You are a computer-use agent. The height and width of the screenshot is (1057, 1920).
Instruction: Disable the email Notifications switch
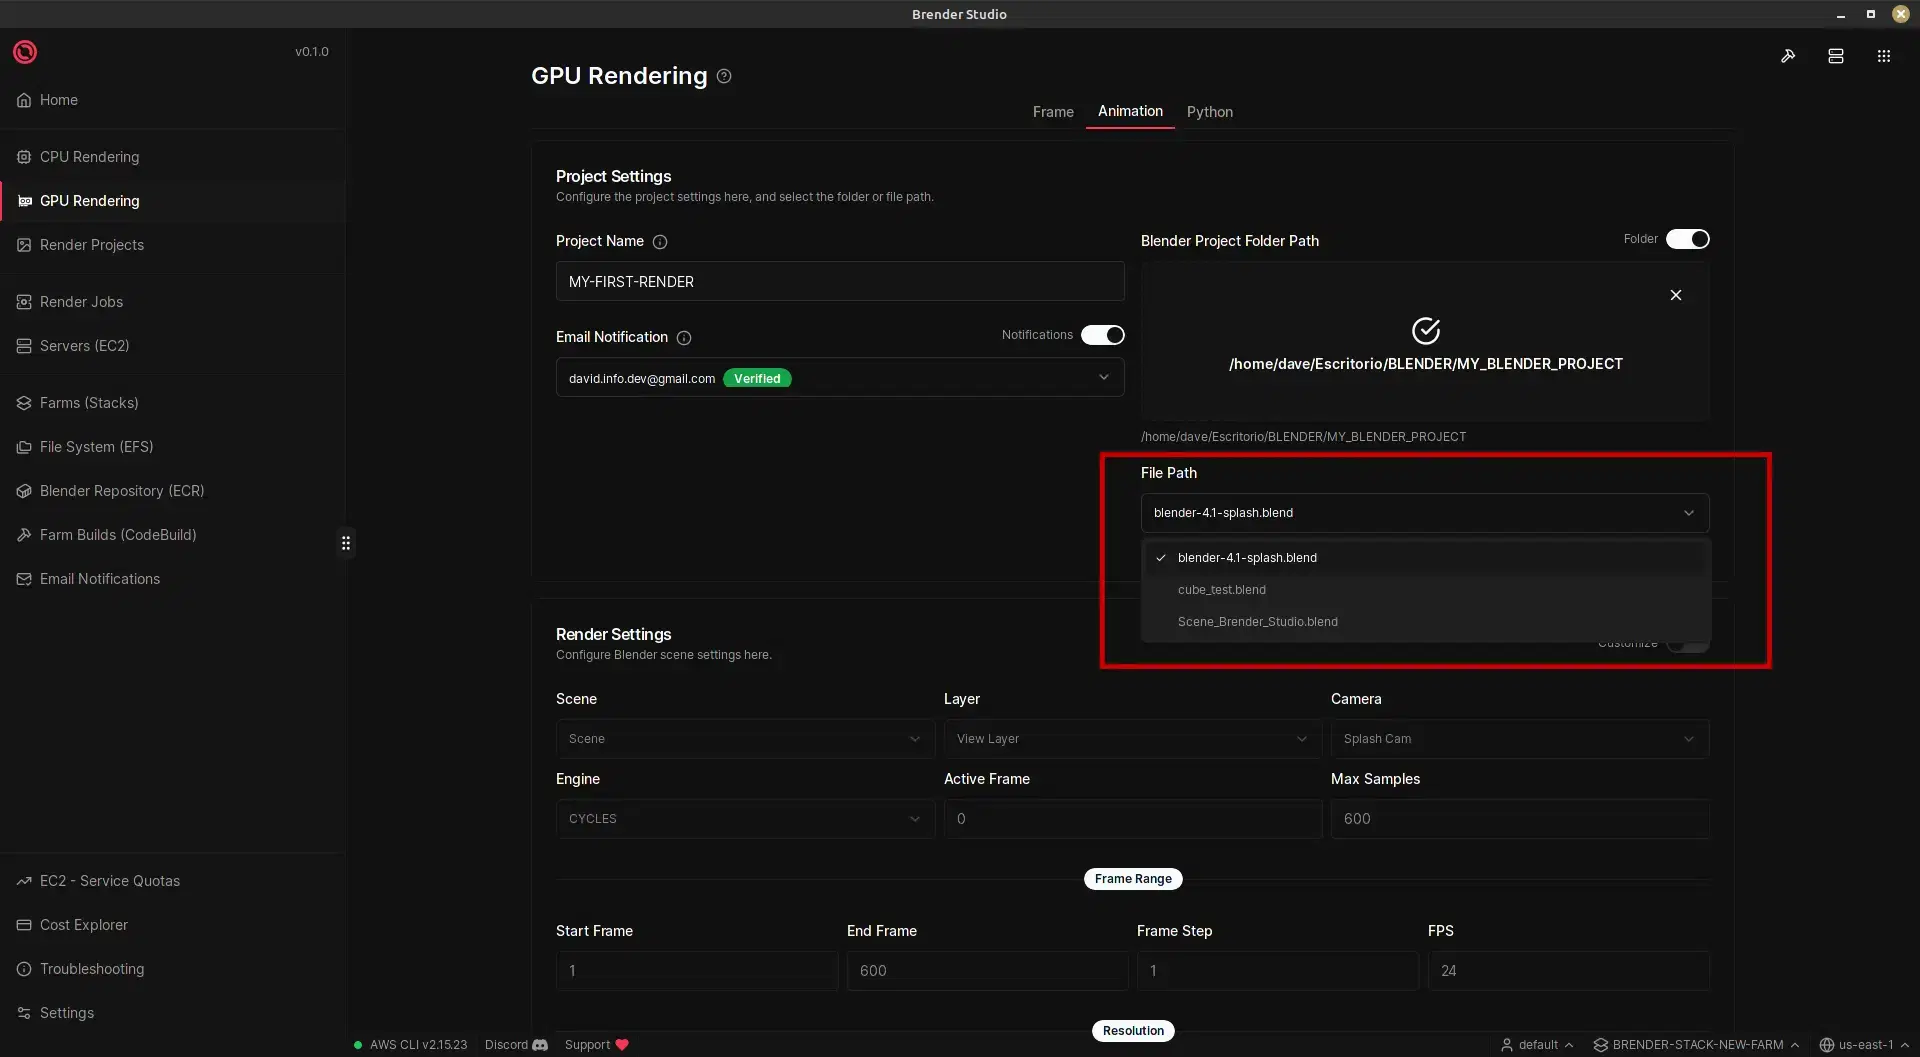coord(1102,335)
